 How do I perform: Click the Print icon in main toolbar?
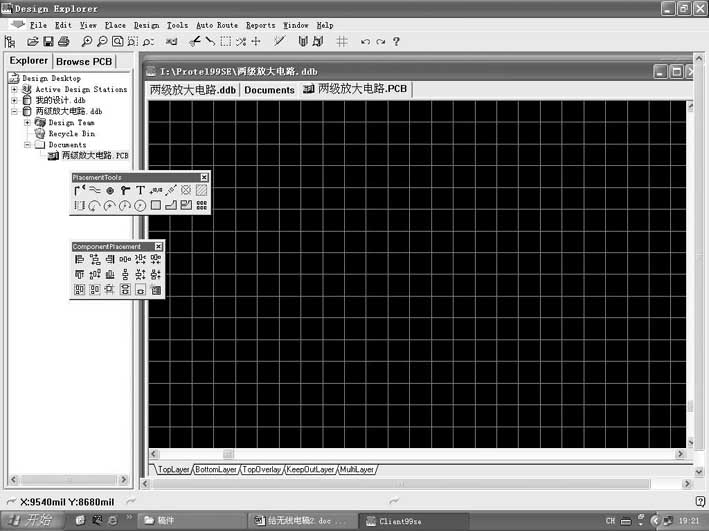[63, 42]
